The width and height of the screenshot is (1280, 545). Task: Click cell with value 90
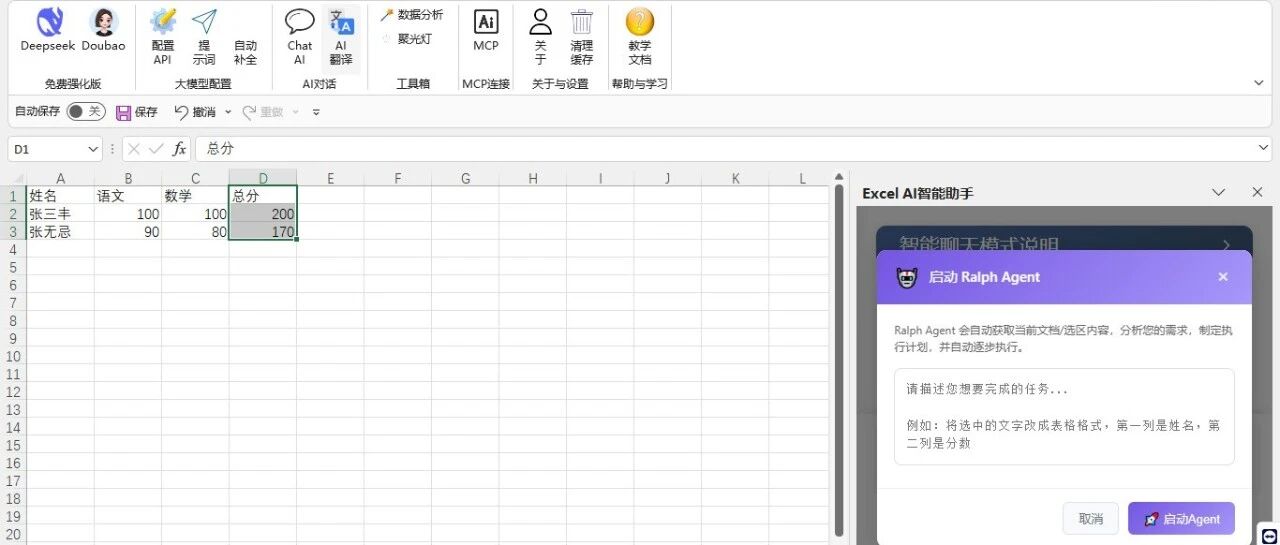tap(128, 232)
